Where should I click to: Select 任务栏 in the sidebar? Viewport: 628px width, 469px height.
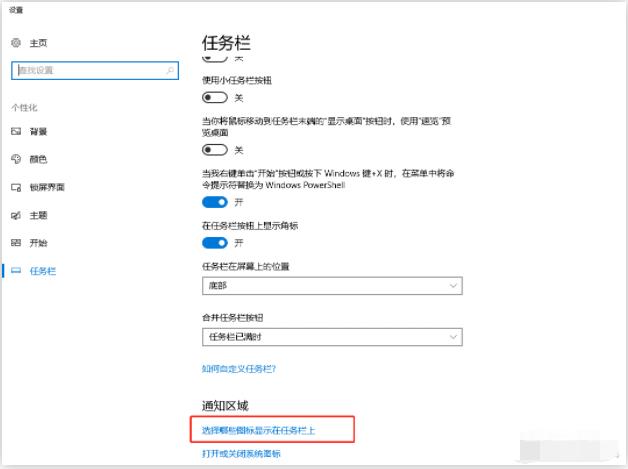click(43, 271)
